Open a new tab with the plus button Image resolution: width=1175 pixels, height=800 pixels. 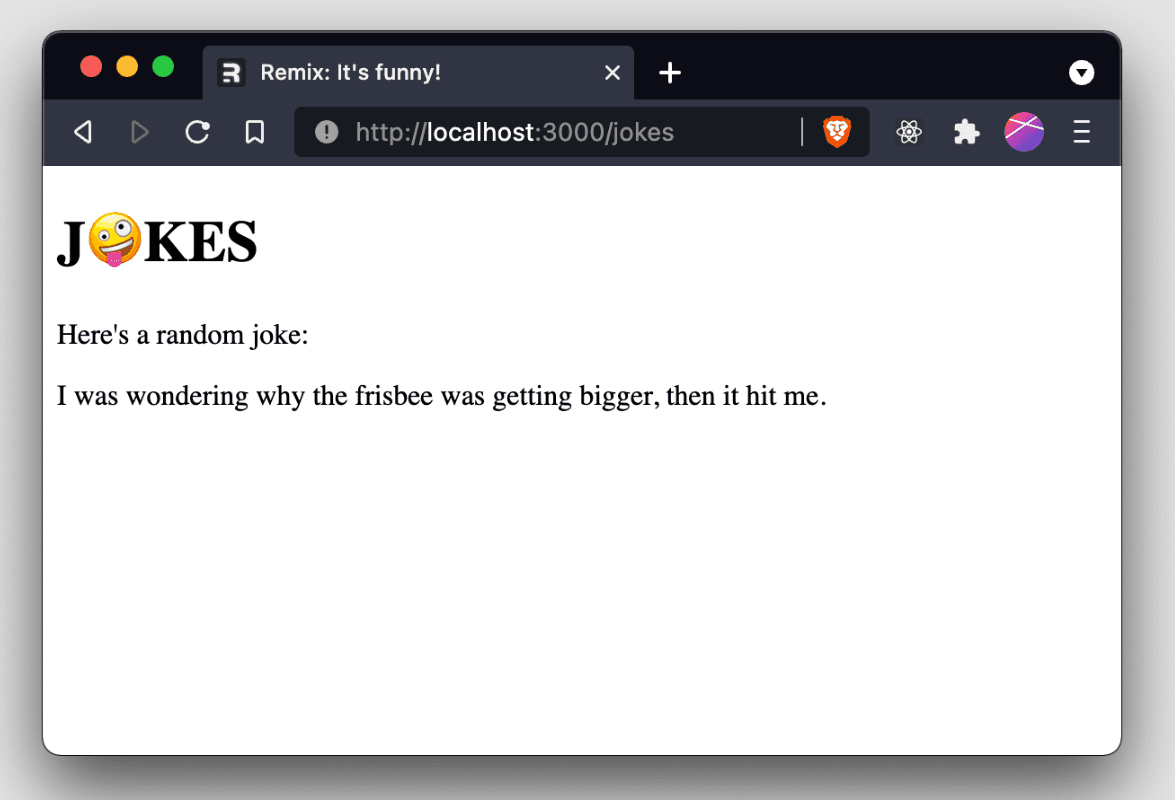(670, 72)
